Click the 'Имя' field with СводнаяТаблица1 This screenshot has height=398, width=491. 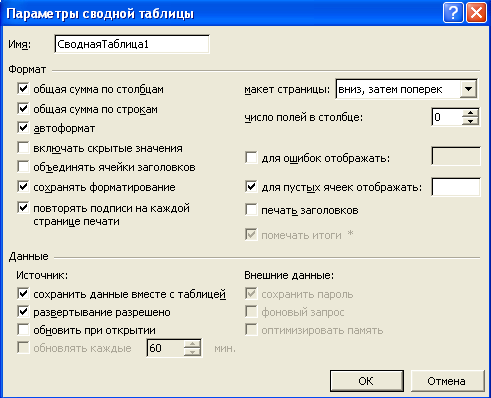132,44
